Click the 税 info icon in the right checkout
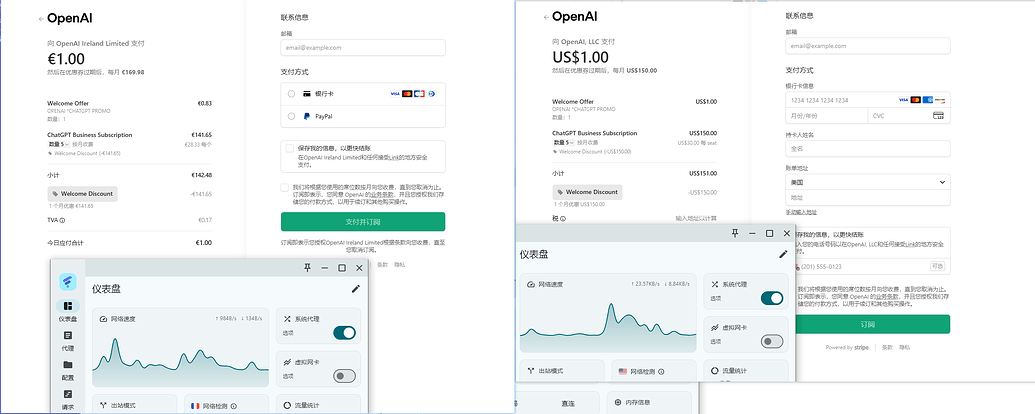 pyautogui.click(x=563, y=218)
